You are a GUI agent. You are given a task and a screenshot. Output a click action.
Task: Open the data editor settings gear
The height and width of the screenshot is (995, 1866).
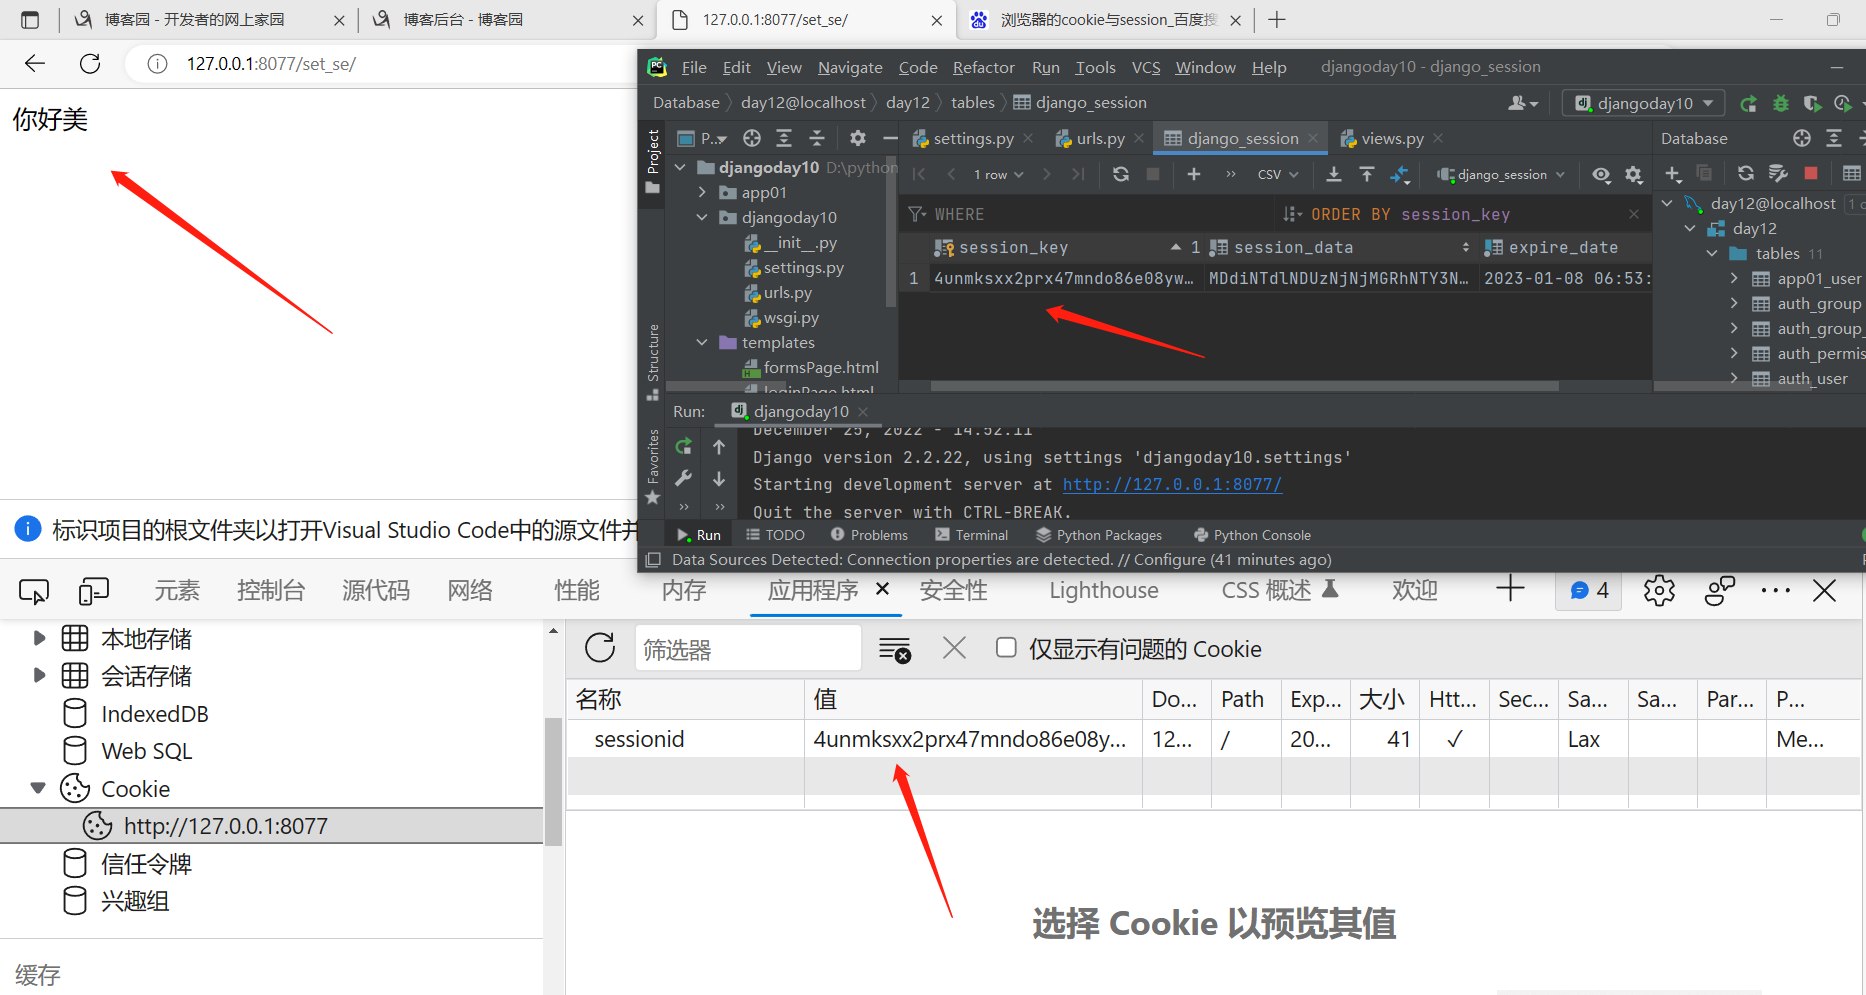point(1634,174)
